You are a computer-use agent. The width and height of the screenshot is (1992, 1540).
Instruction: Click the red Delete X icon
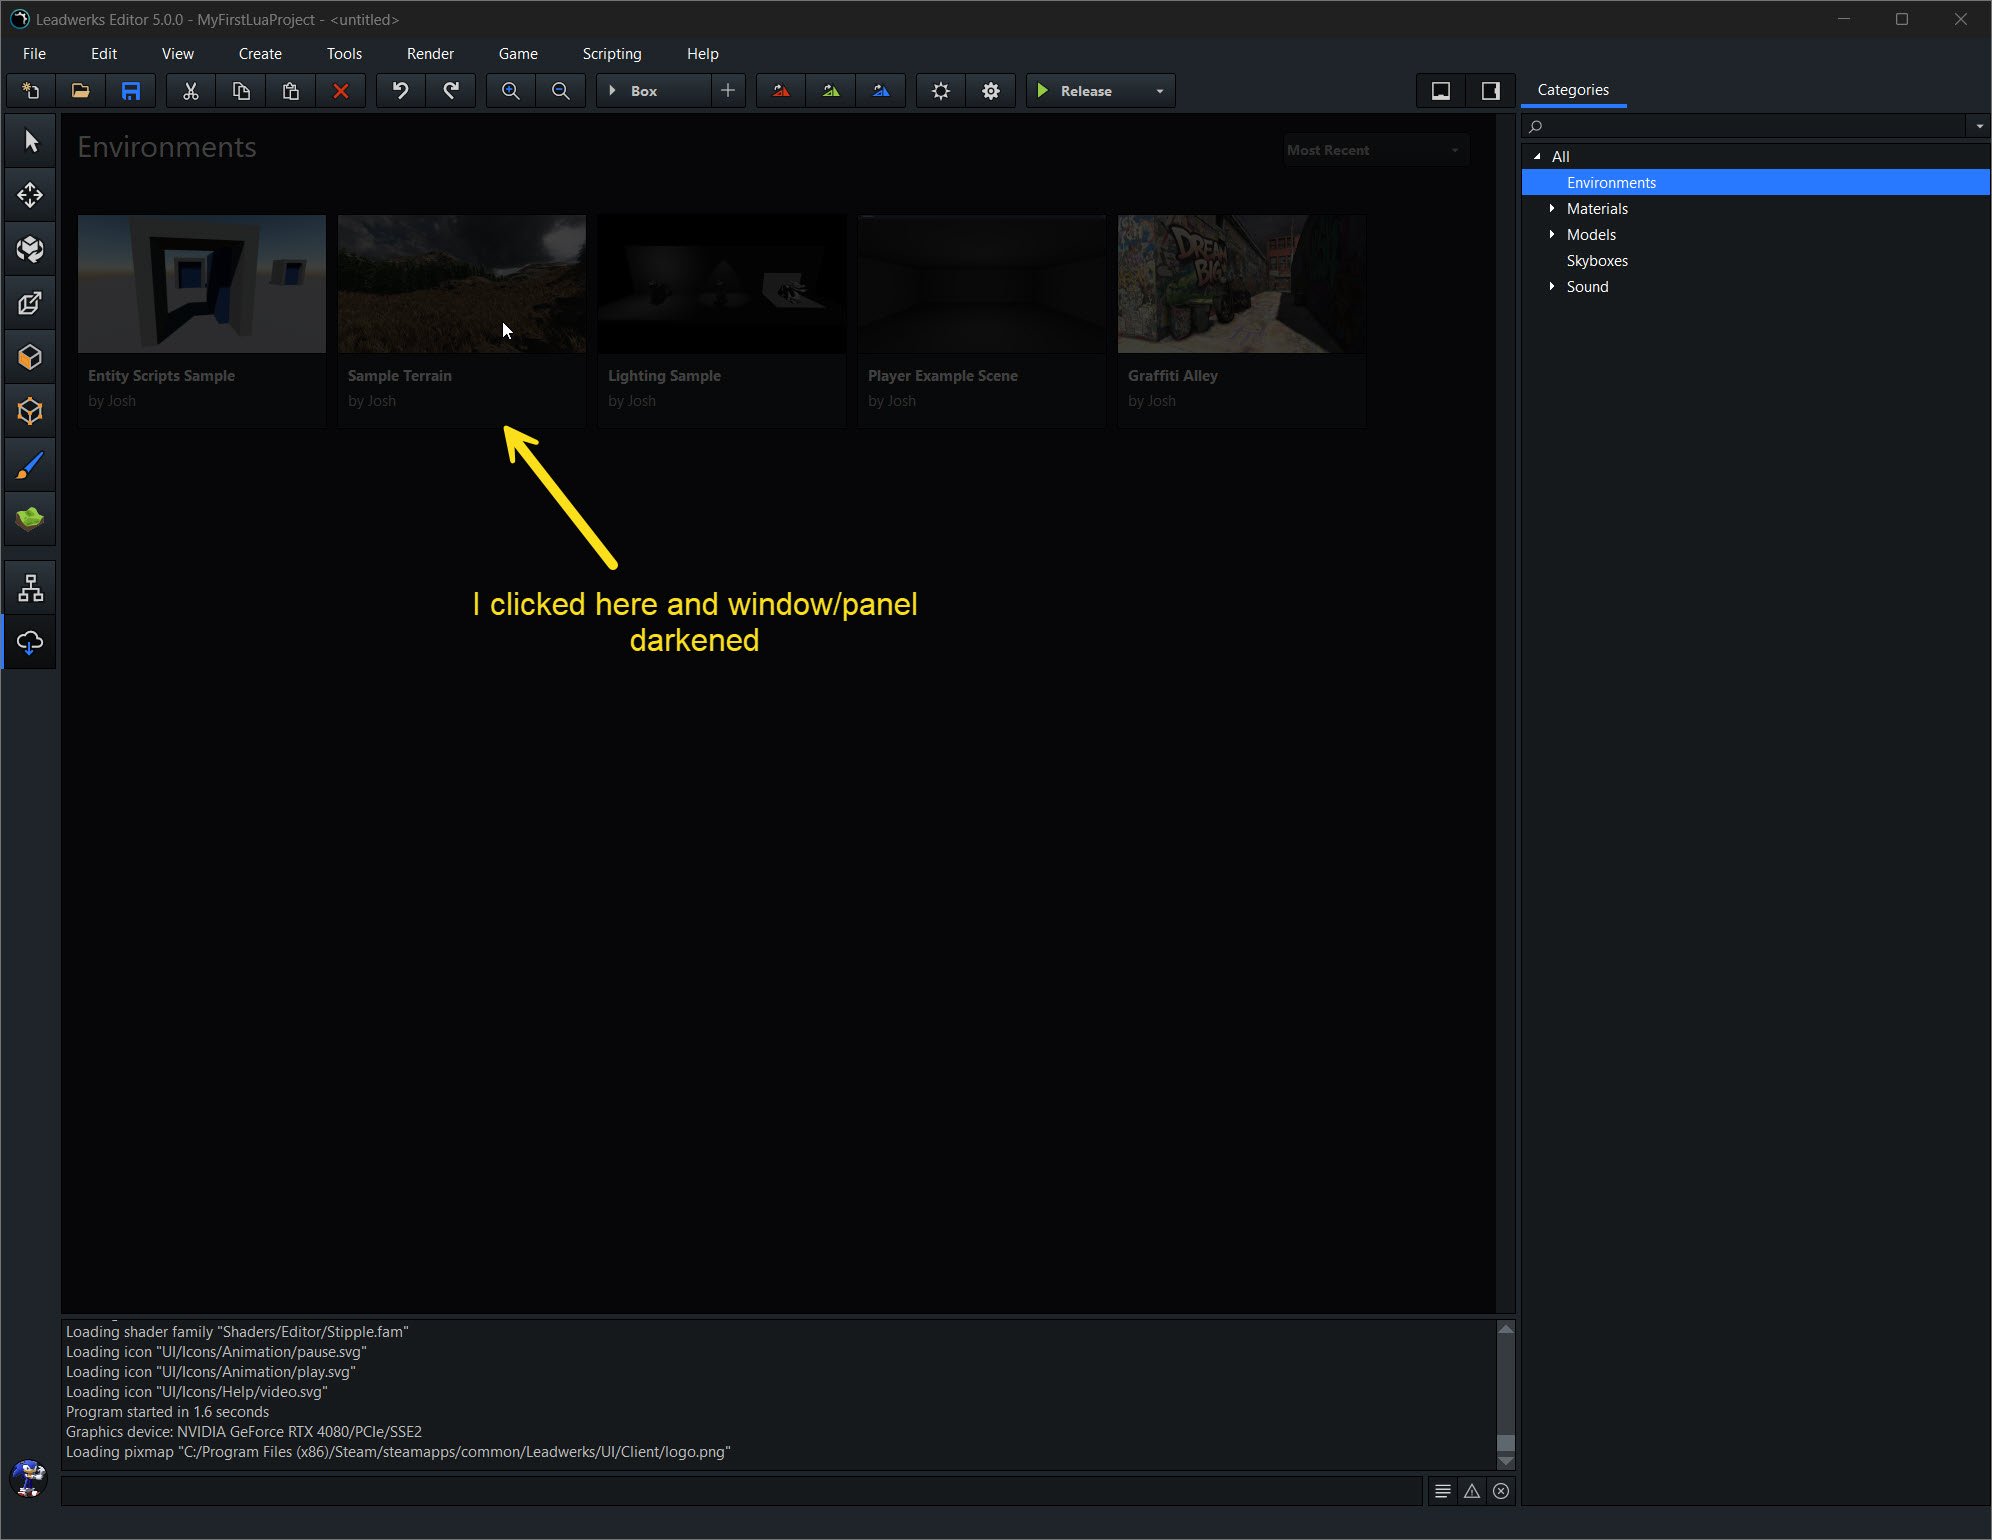click(340, 91)
